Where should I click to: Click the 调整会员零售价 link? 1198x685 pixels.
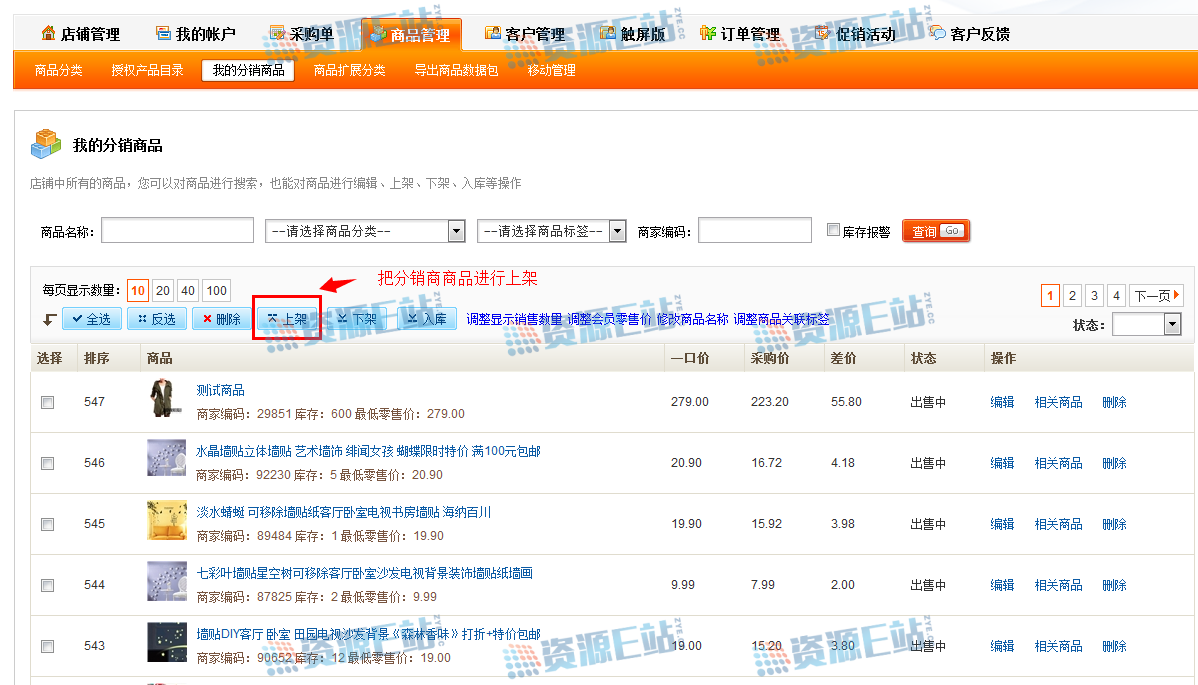(609, 319)
